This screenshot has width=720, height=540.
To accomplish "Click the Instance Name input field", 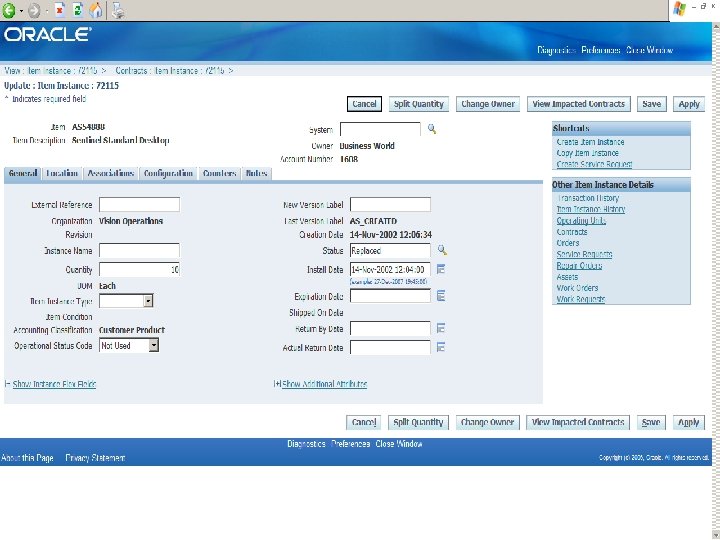I will coord(139,251).
